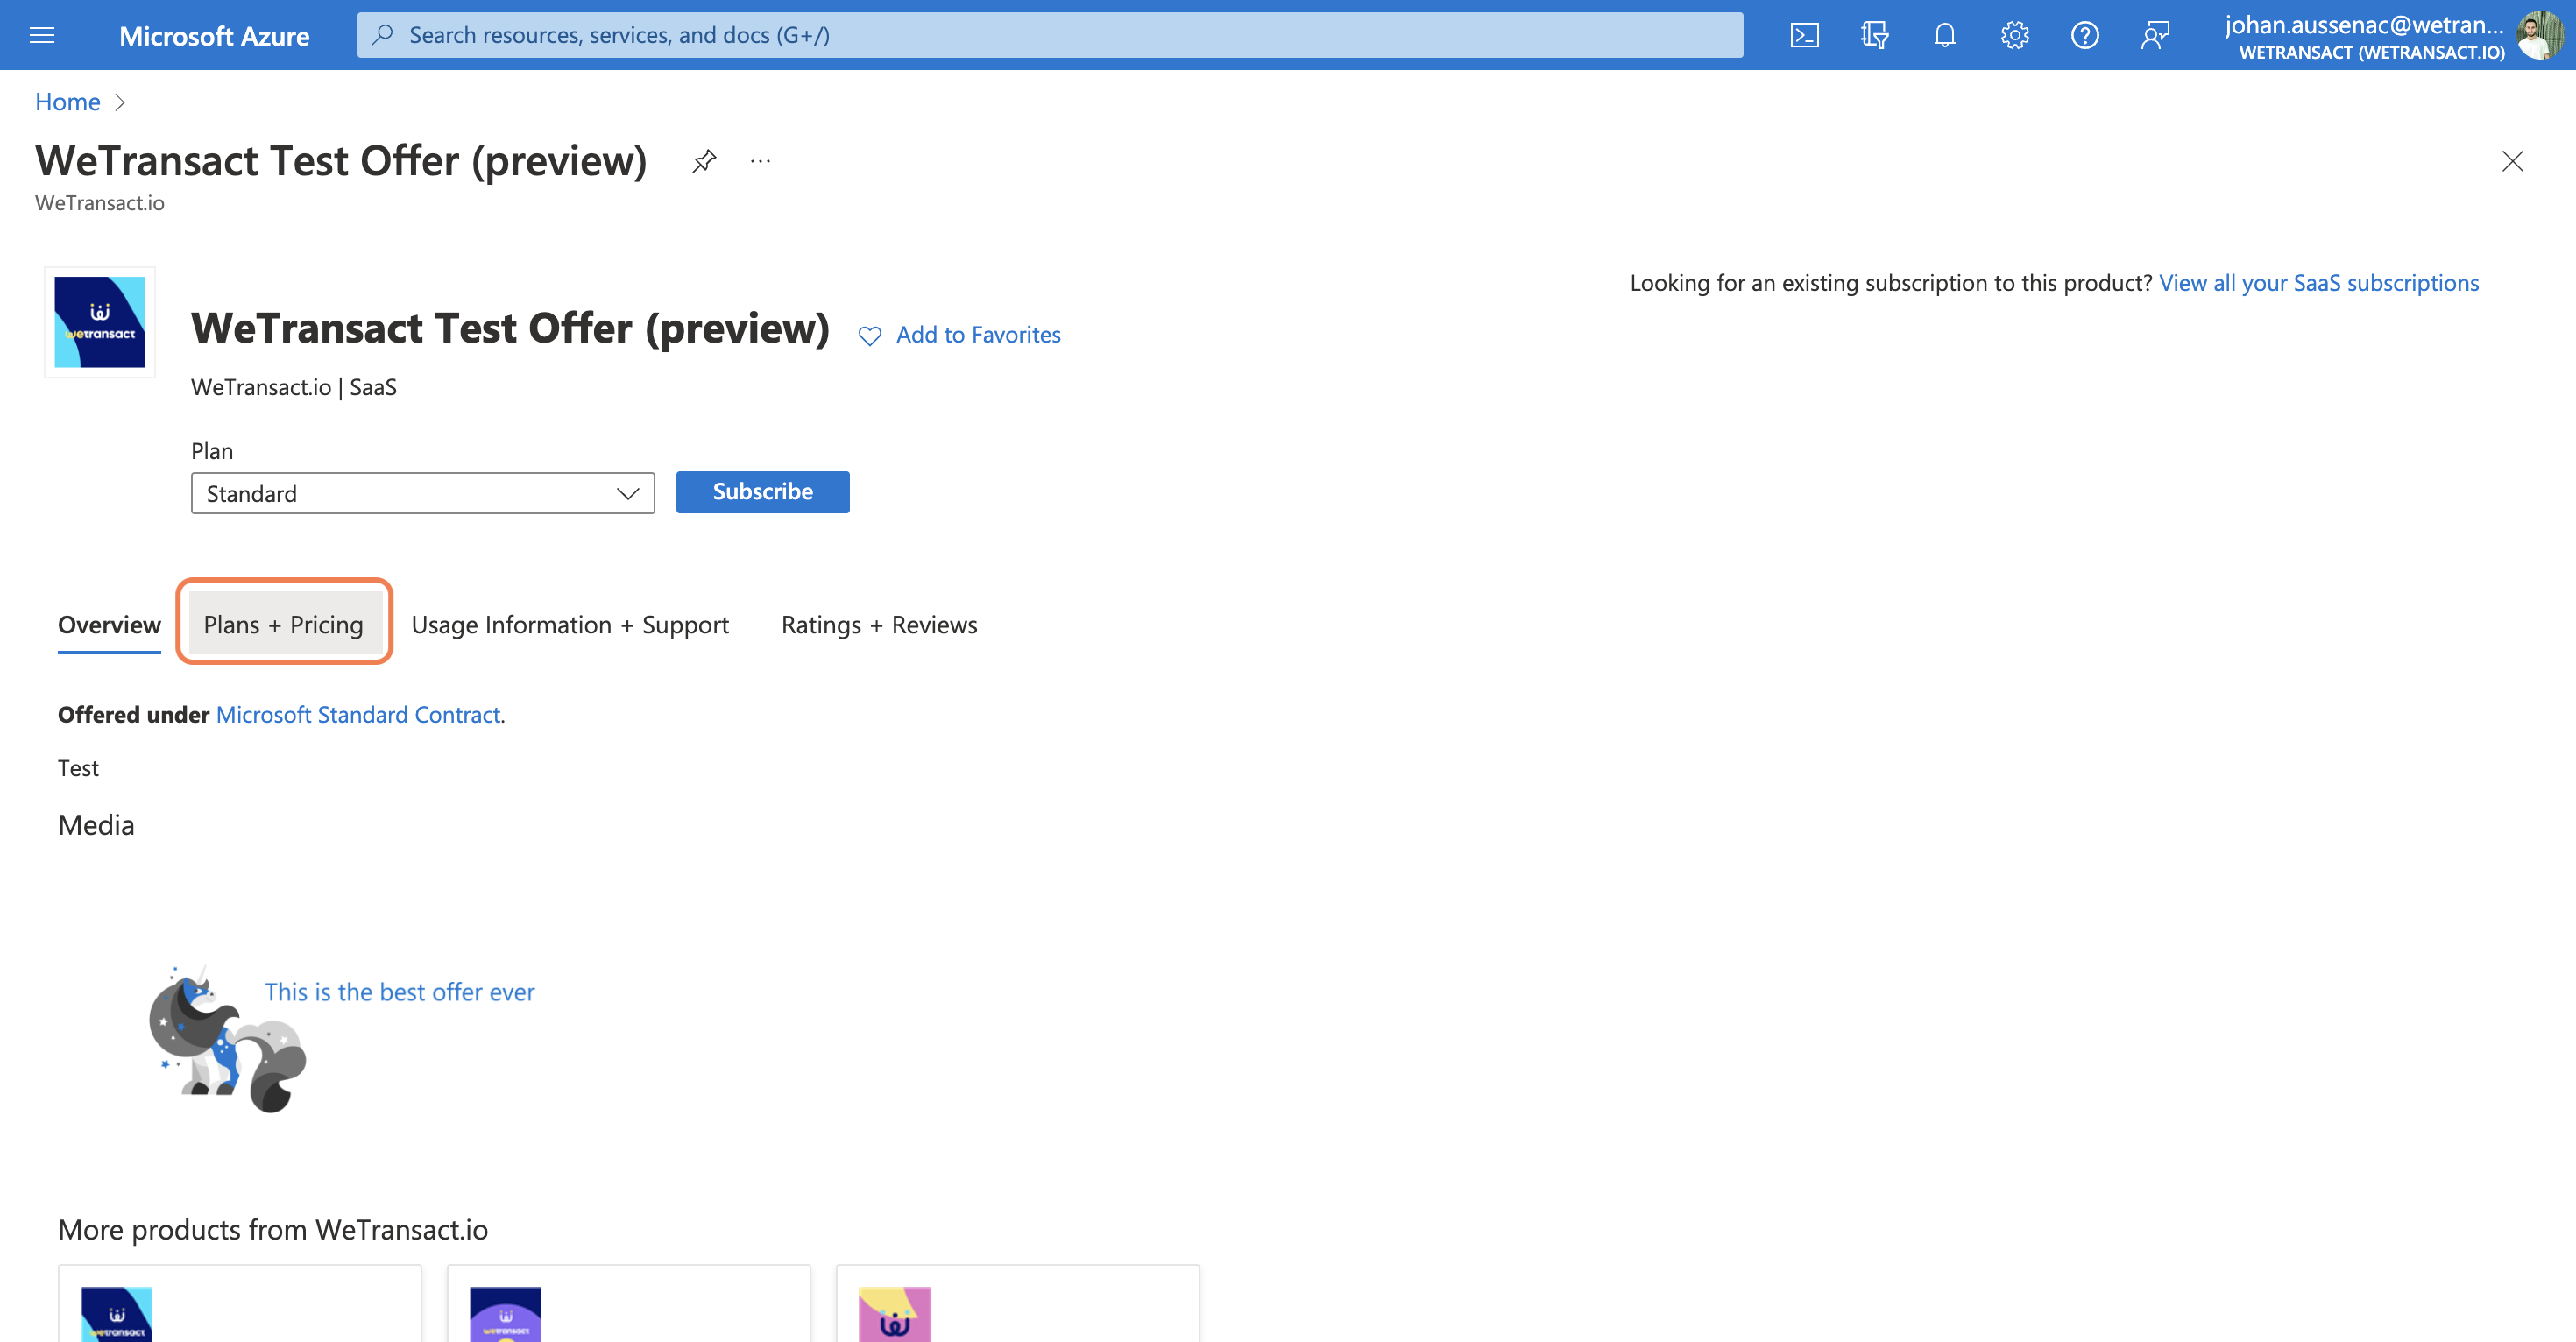Open the Azure portal hamburger menu
This screenshot has height=1342, width=2576.
pyautogui.click(x=42, y=36)
